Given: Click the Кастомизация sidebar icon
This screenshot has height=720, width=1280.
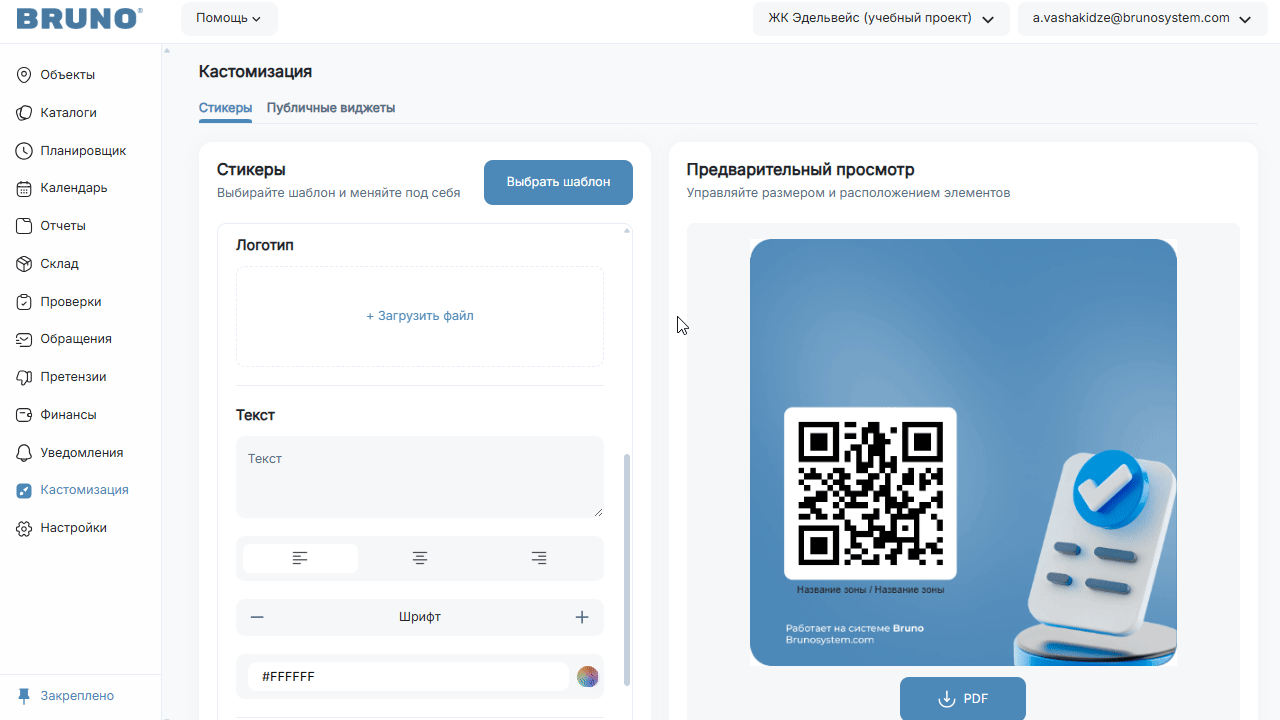Looking at the screenshot, I should click(x=25, y=490).
